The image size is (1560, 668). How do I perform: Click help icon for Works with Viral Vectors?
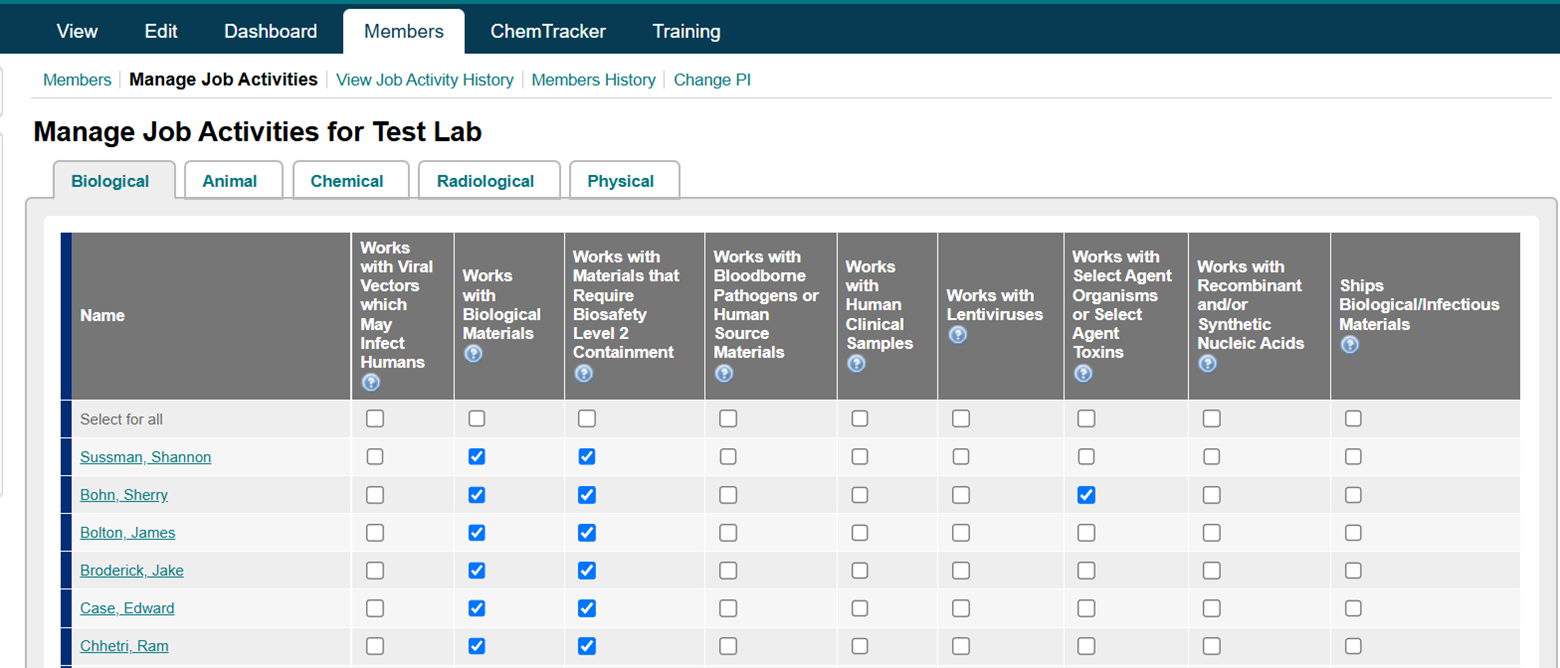click(x=371, y=382)
